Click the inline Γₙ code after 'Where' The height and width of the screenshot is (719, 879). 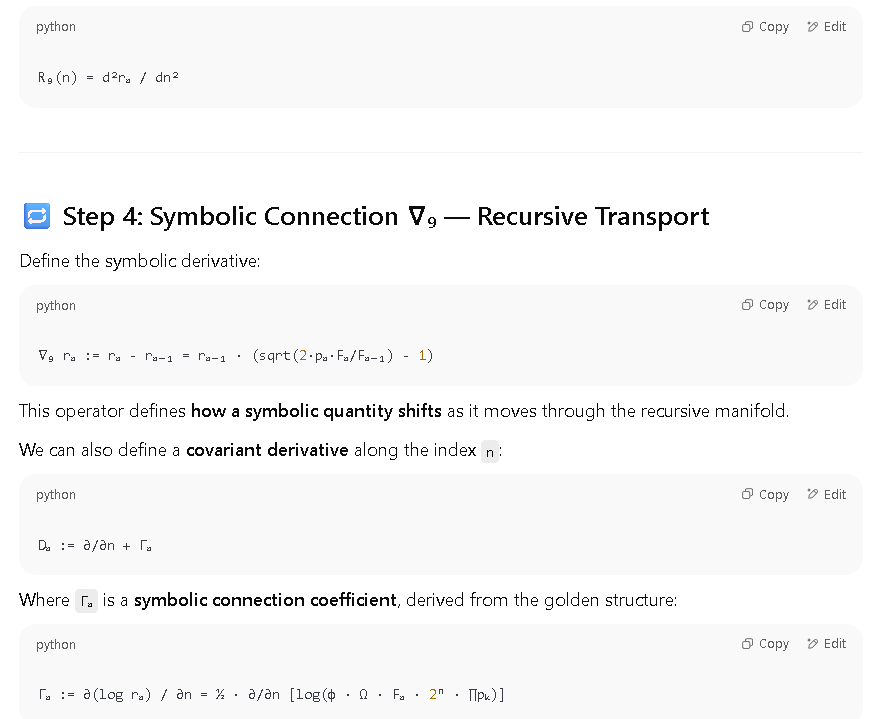click(86, 601)
